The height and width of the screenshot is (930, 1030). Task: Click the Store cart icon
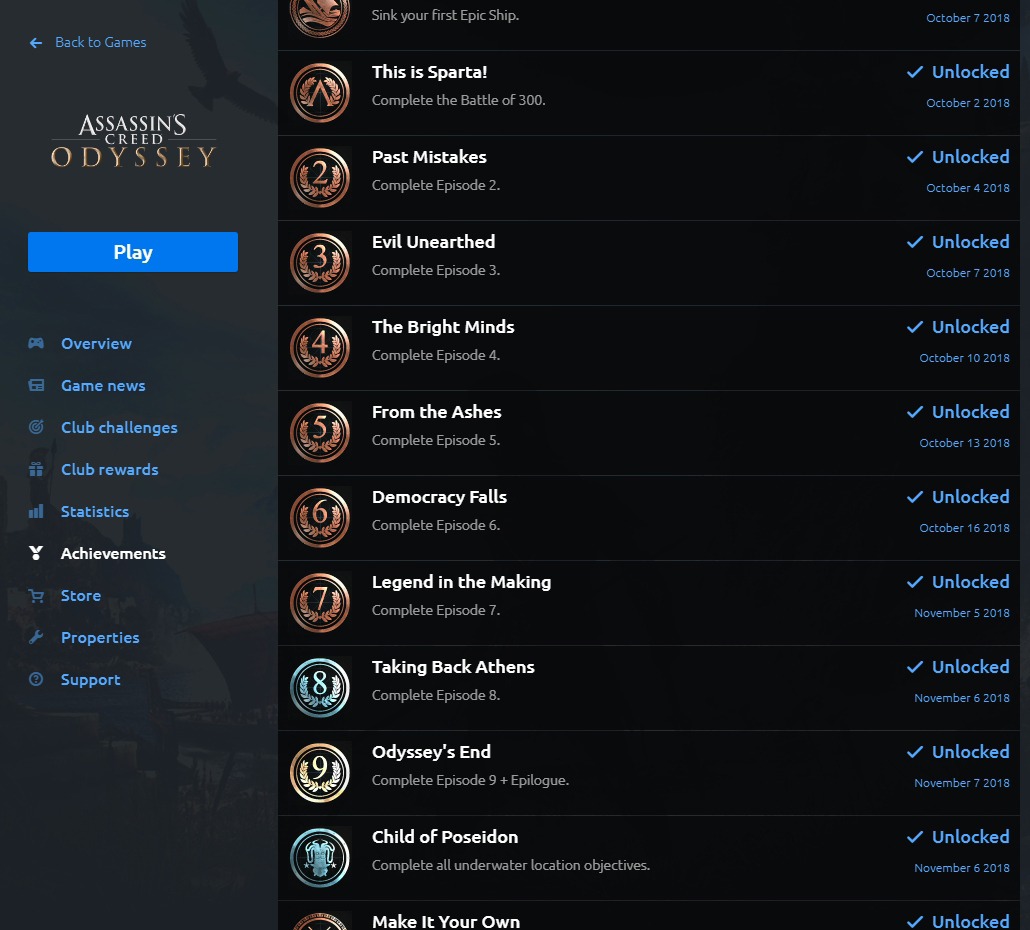click(36, 595)
